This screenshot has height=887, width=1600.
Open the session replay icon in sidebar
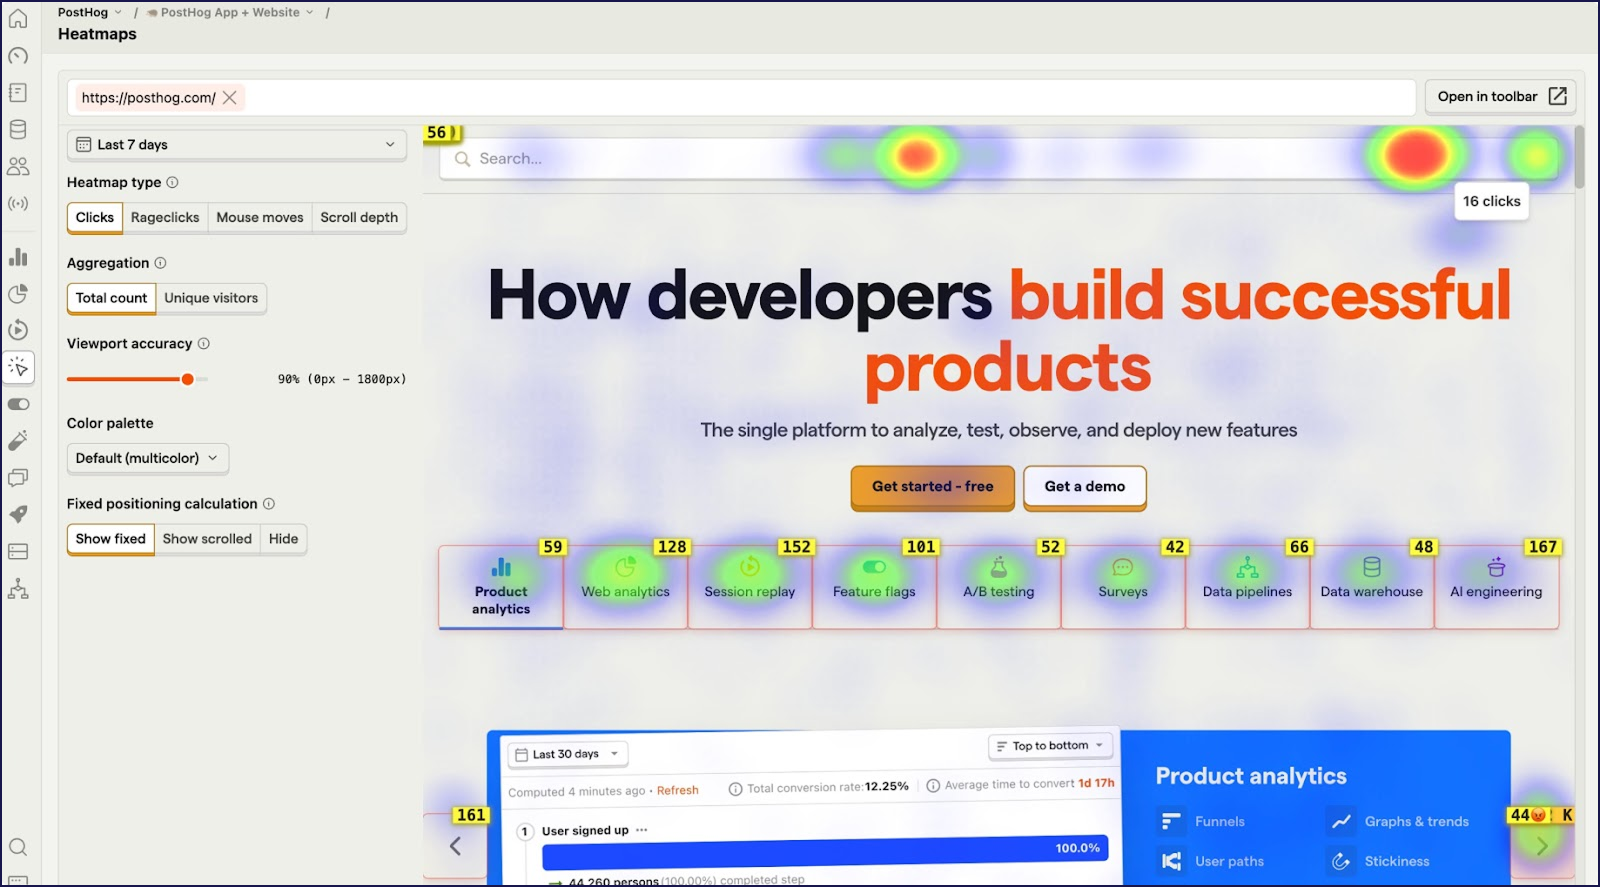(x=18, y=330)
